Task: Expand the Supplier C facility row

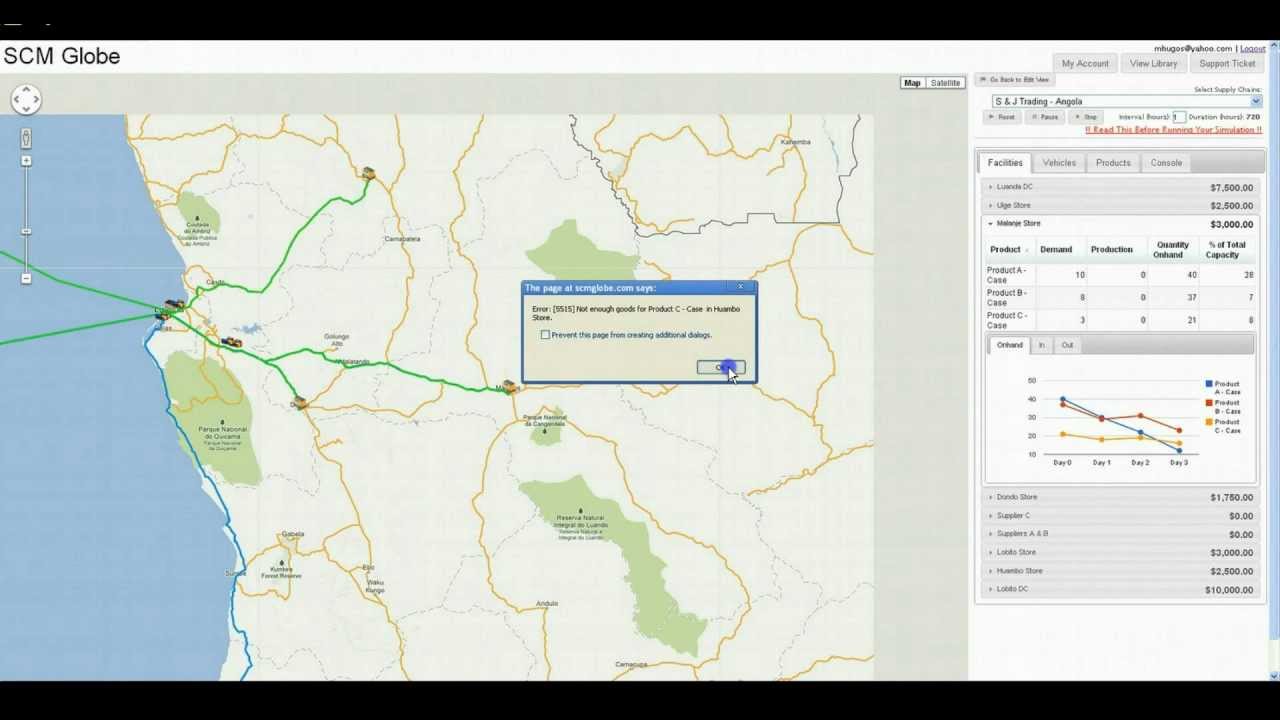Action: point(1120,516)
